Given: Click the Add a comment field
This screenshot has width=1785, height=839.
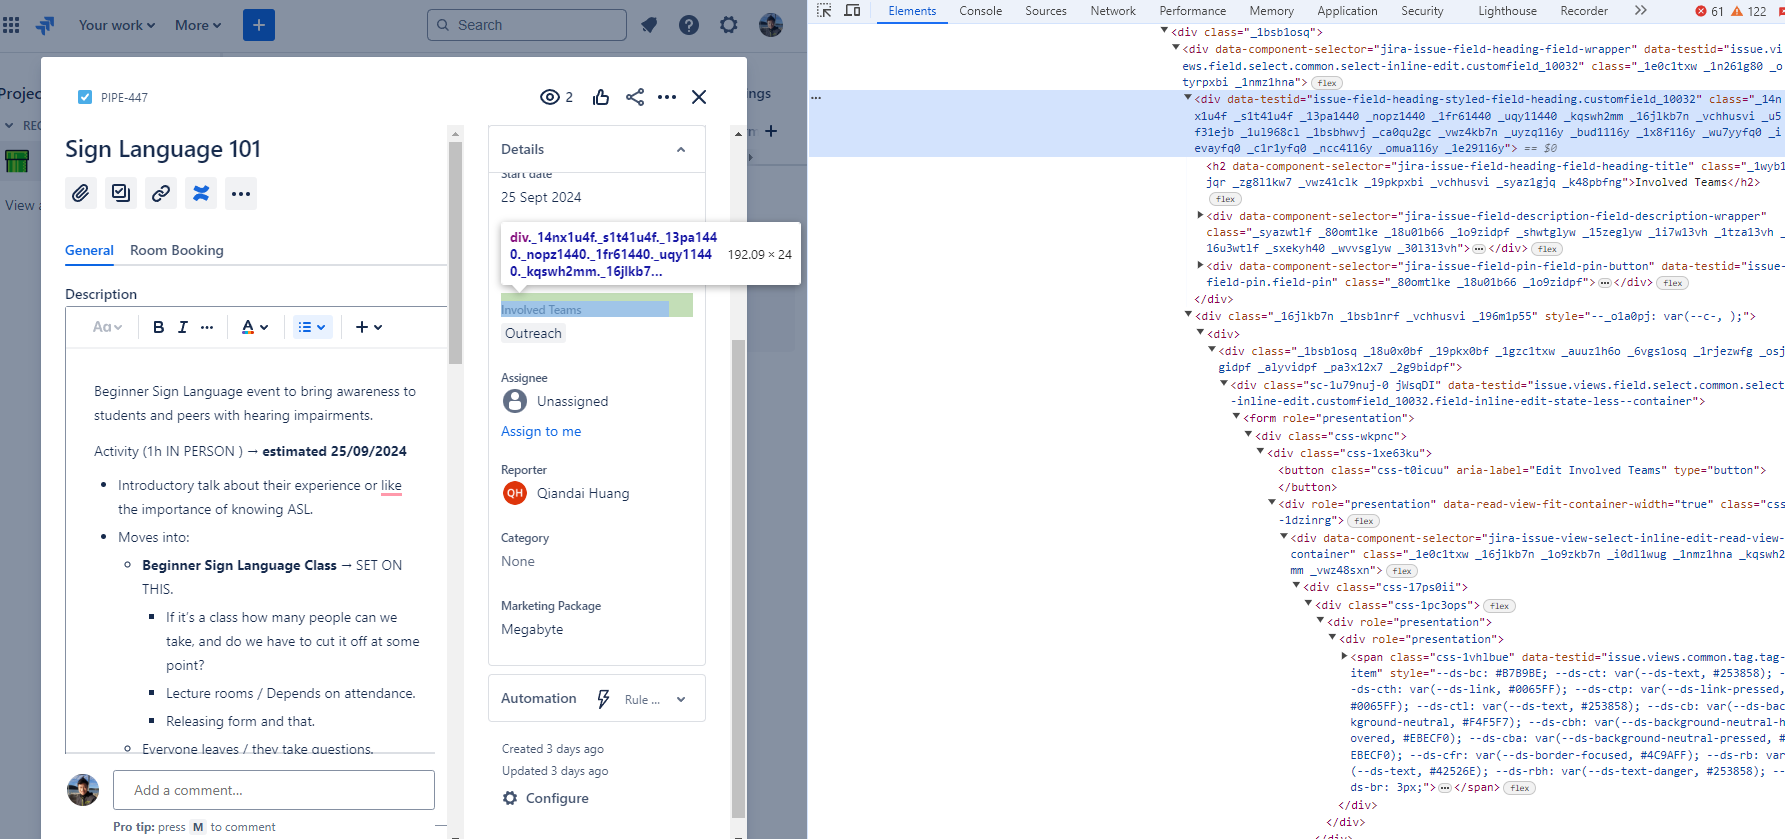Looking at the screenshot, I should click(274, 790).
